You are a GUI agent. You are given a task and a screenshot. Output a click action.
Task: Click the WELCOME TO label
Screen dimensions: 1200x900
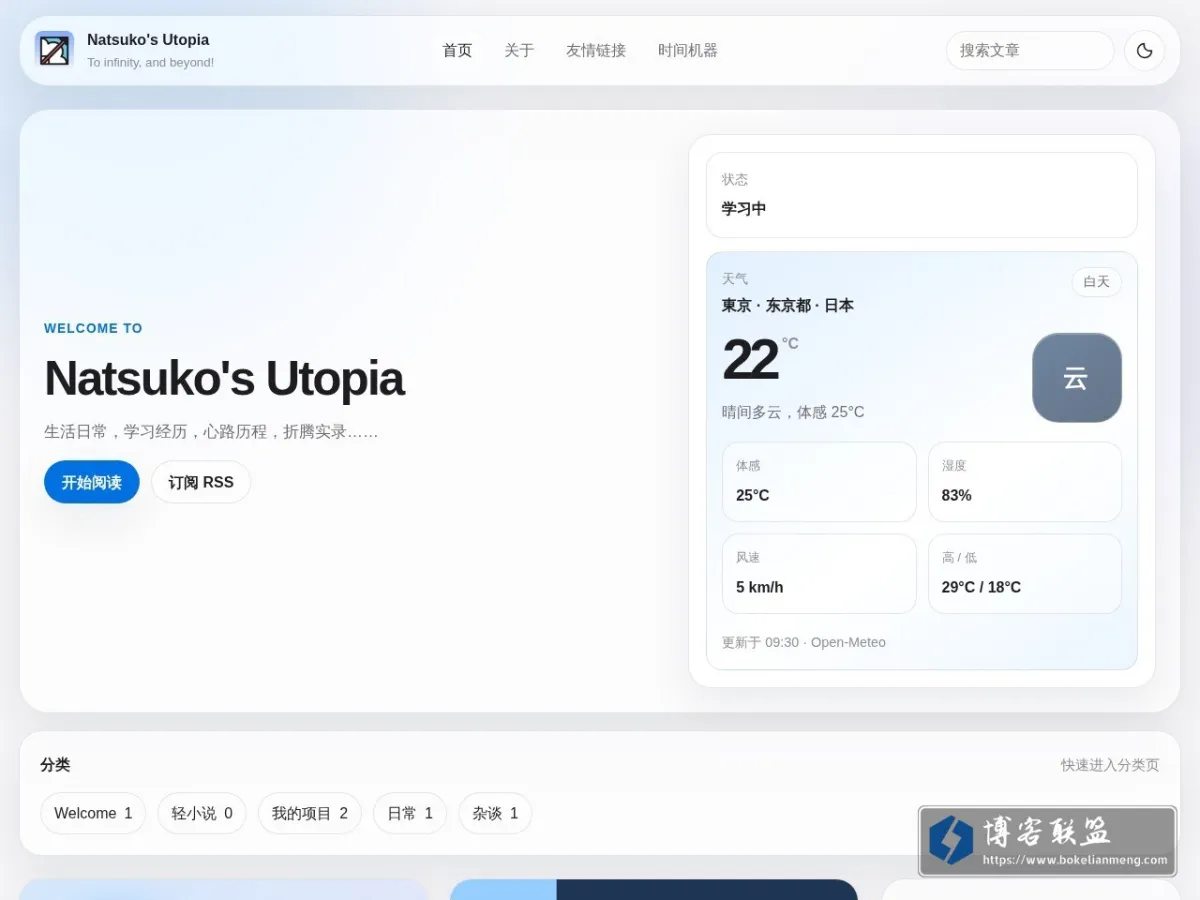pos(93,328)
